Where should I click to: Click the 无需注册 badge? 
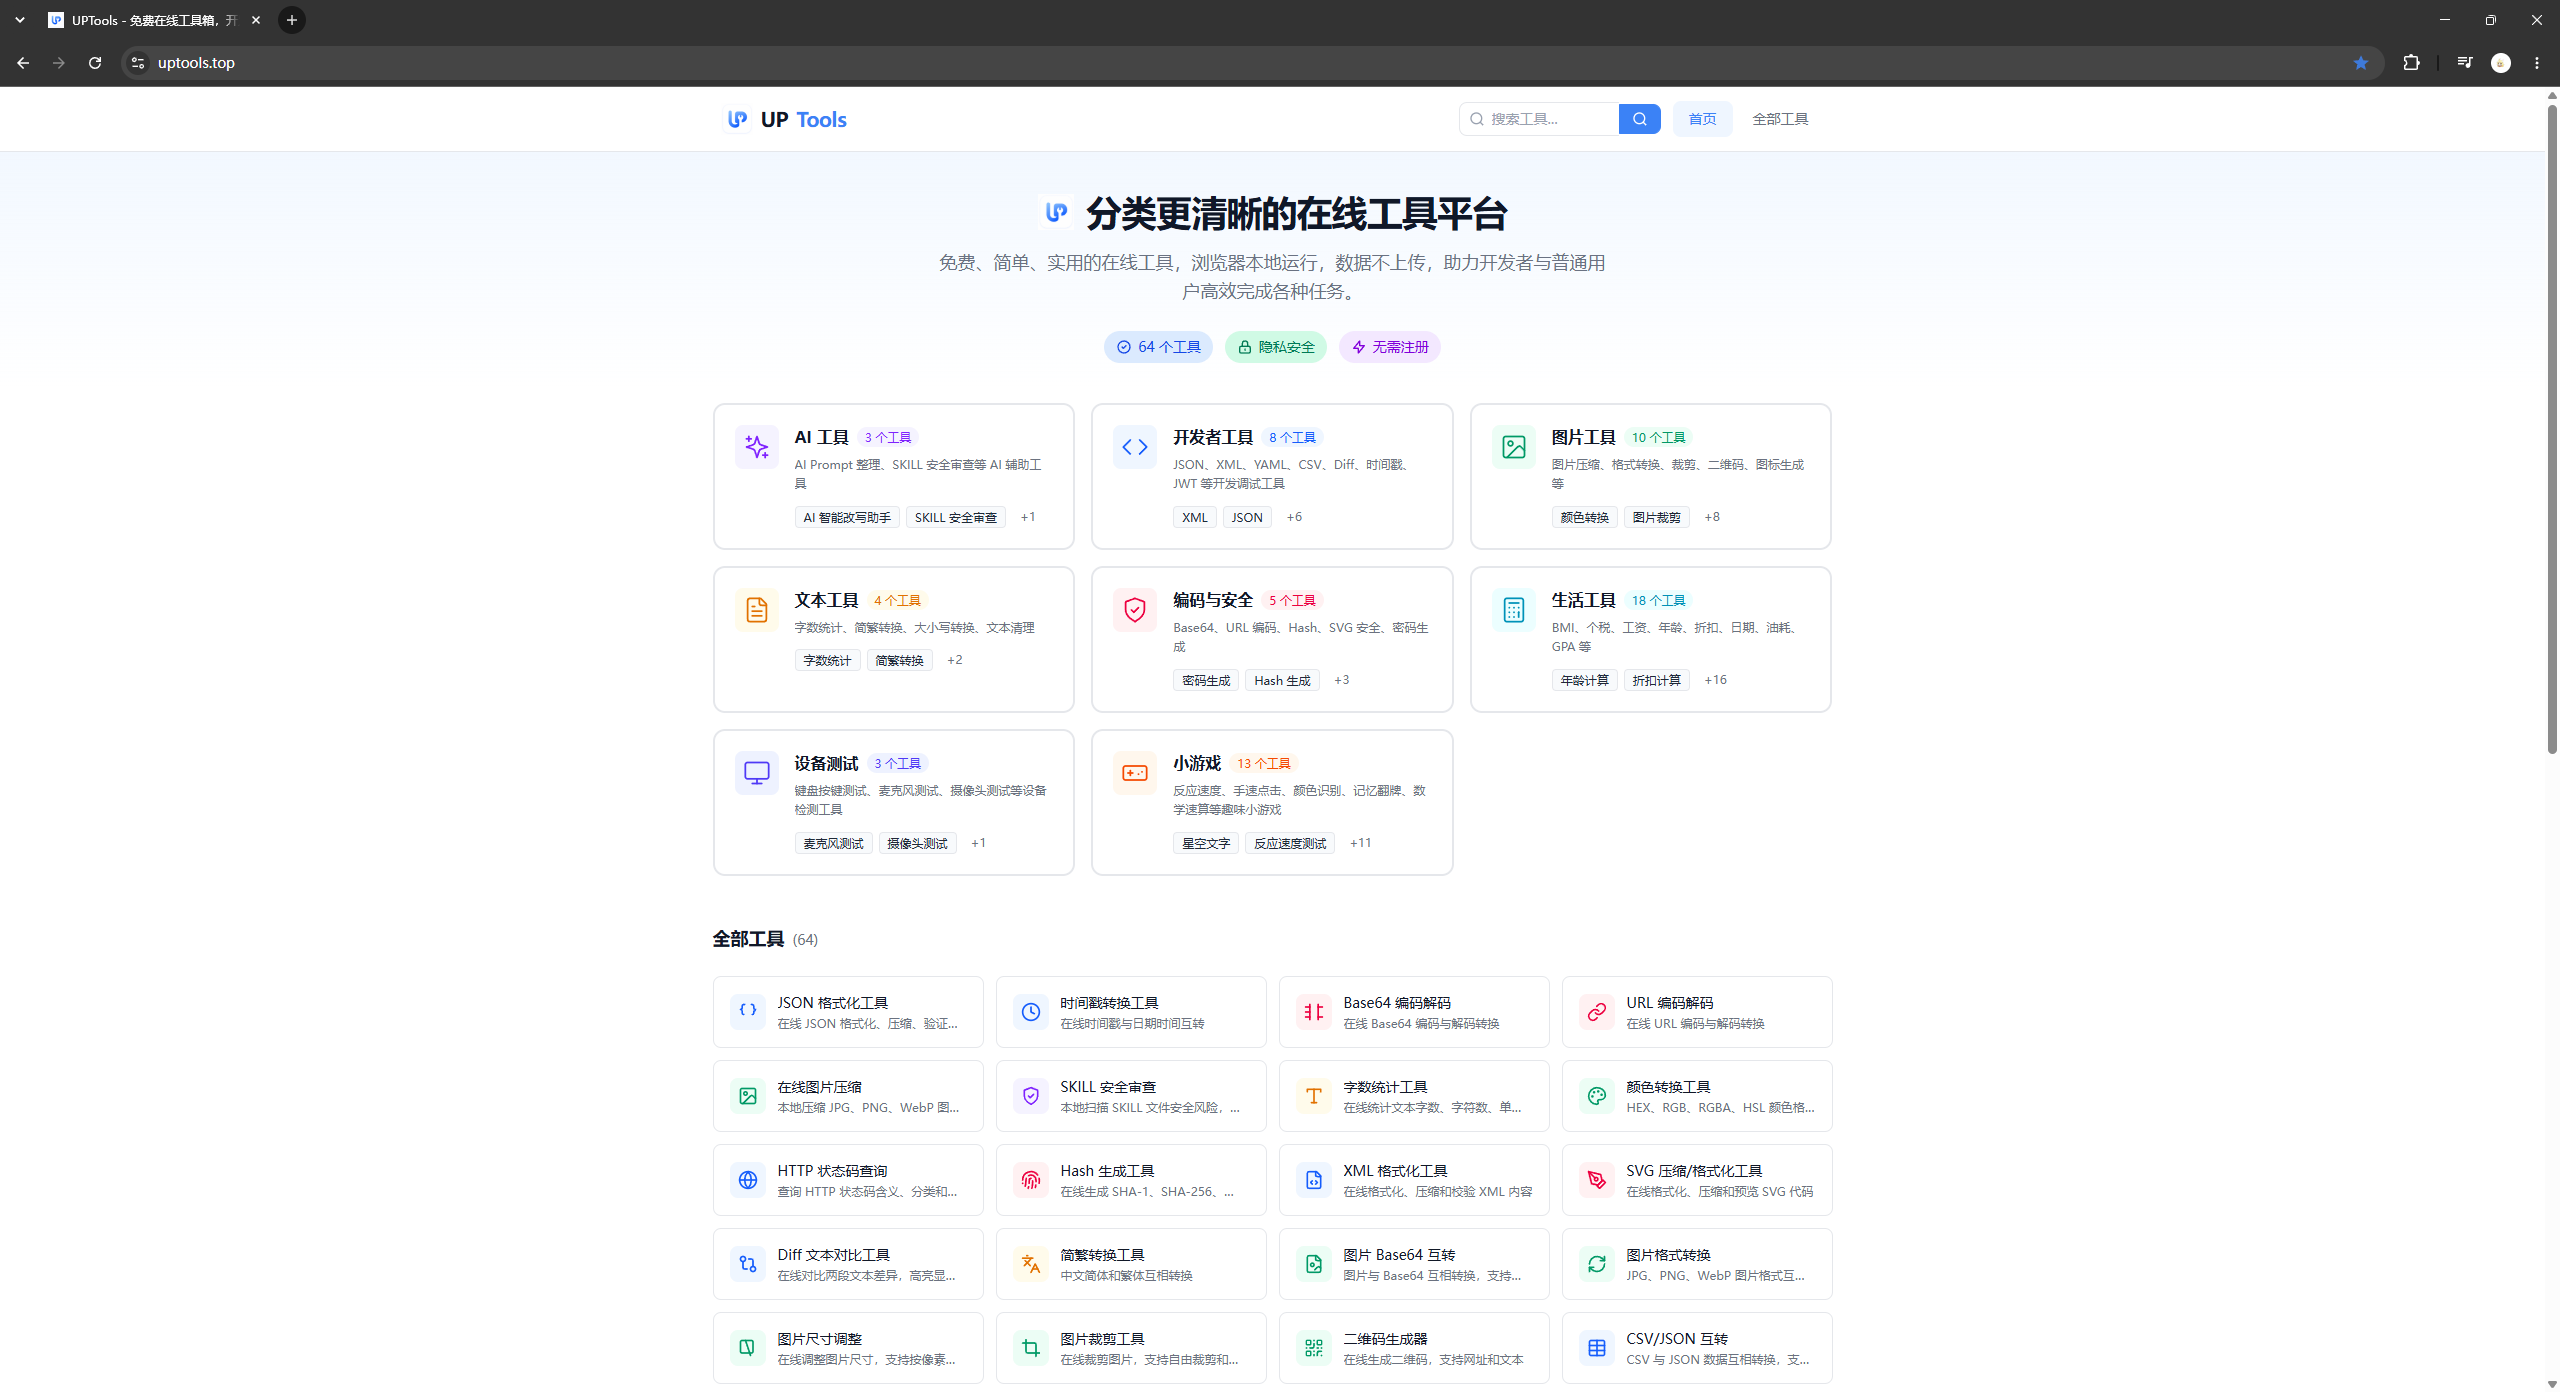pos(1390,347)
